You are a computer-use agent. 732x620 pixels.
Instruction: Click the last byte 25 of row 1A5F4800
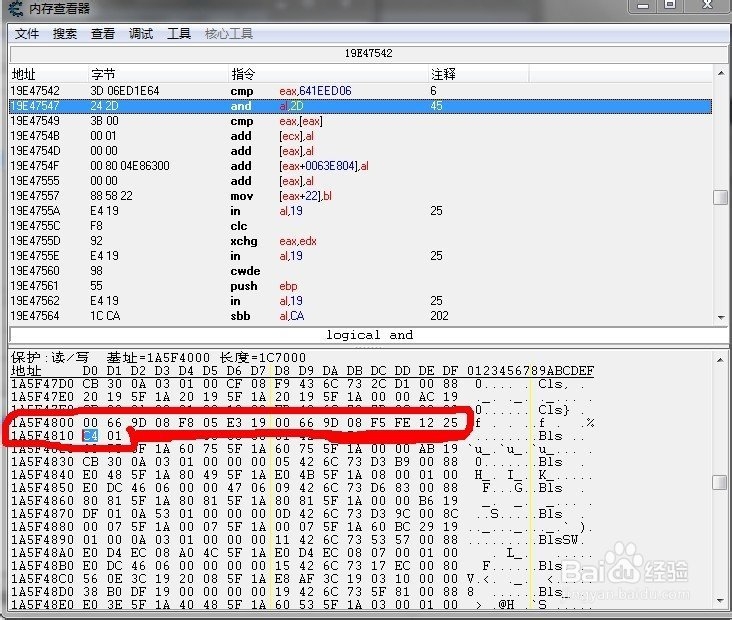(x=450, y=423)
